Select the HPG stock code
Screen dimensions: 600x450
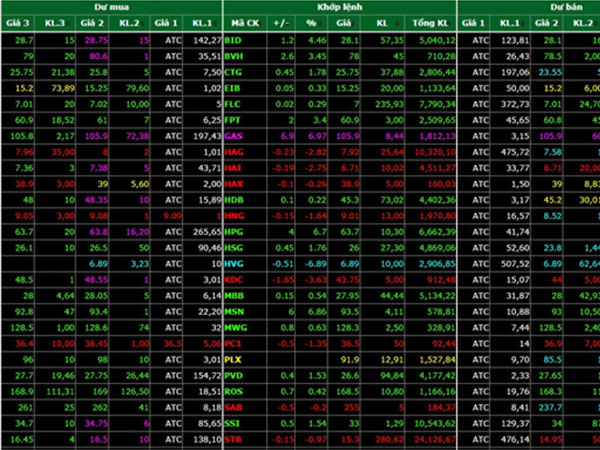tap(234, 232)
